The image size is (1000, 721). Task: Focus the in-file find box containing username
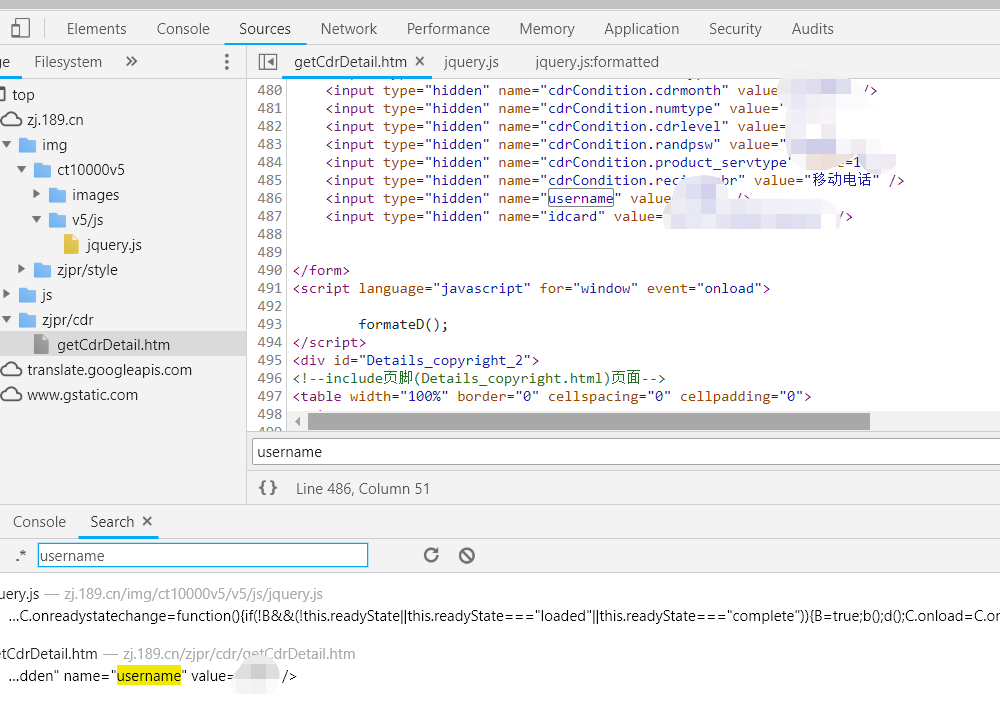pos(626,452)
